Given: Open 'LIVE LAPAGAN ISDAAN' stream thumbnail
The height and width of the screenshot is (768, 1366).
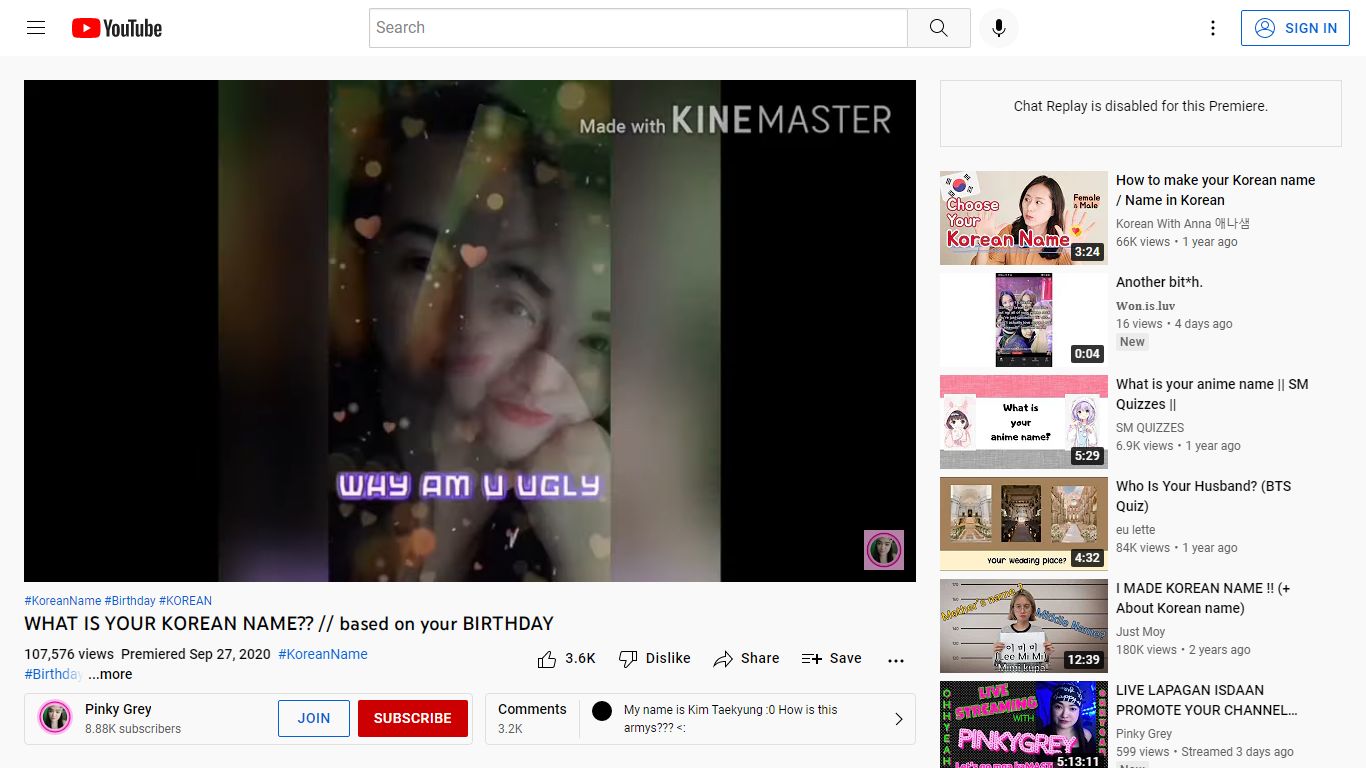Looking at the screenshot, I should coord(1024,725).
